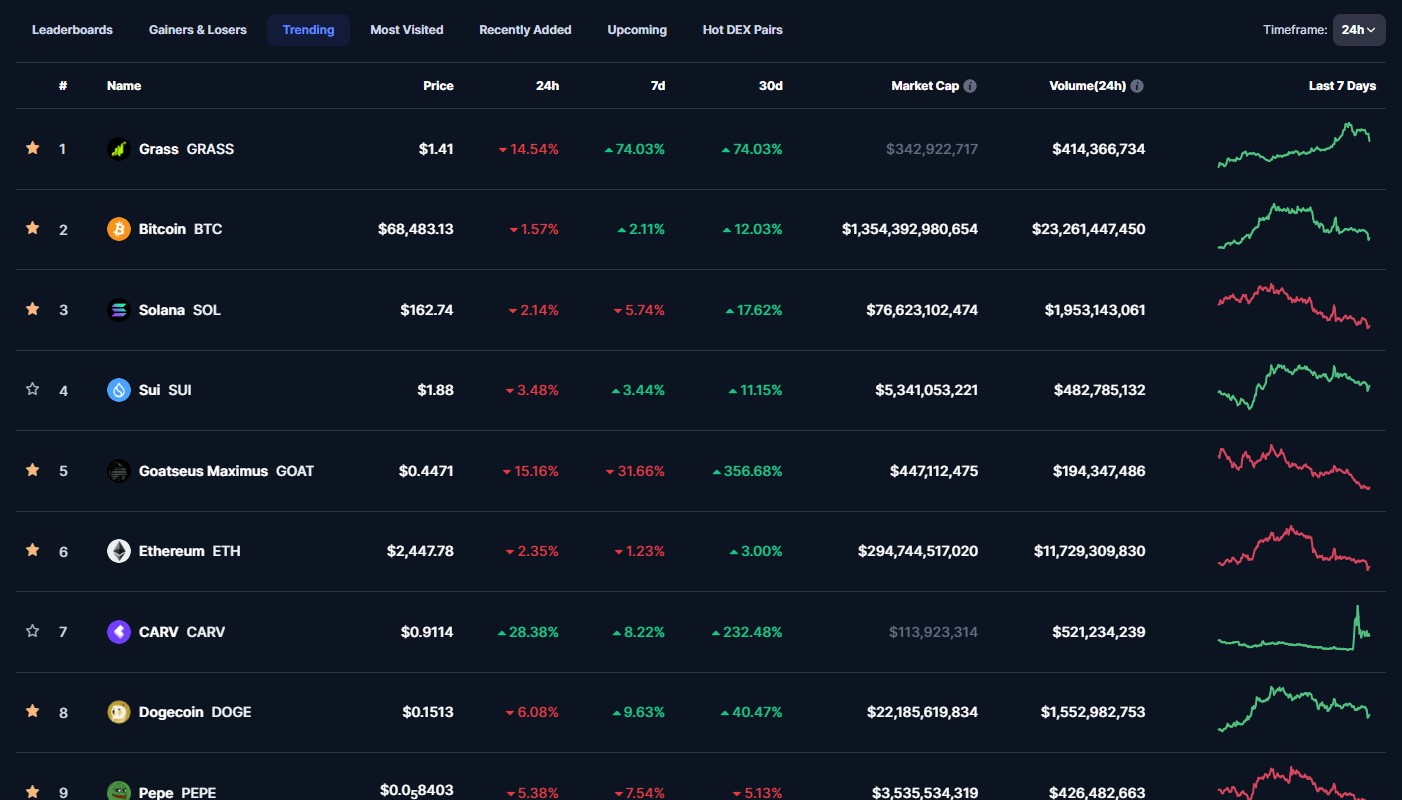Toggle the watchlist star for Solana

pos(32,309)
